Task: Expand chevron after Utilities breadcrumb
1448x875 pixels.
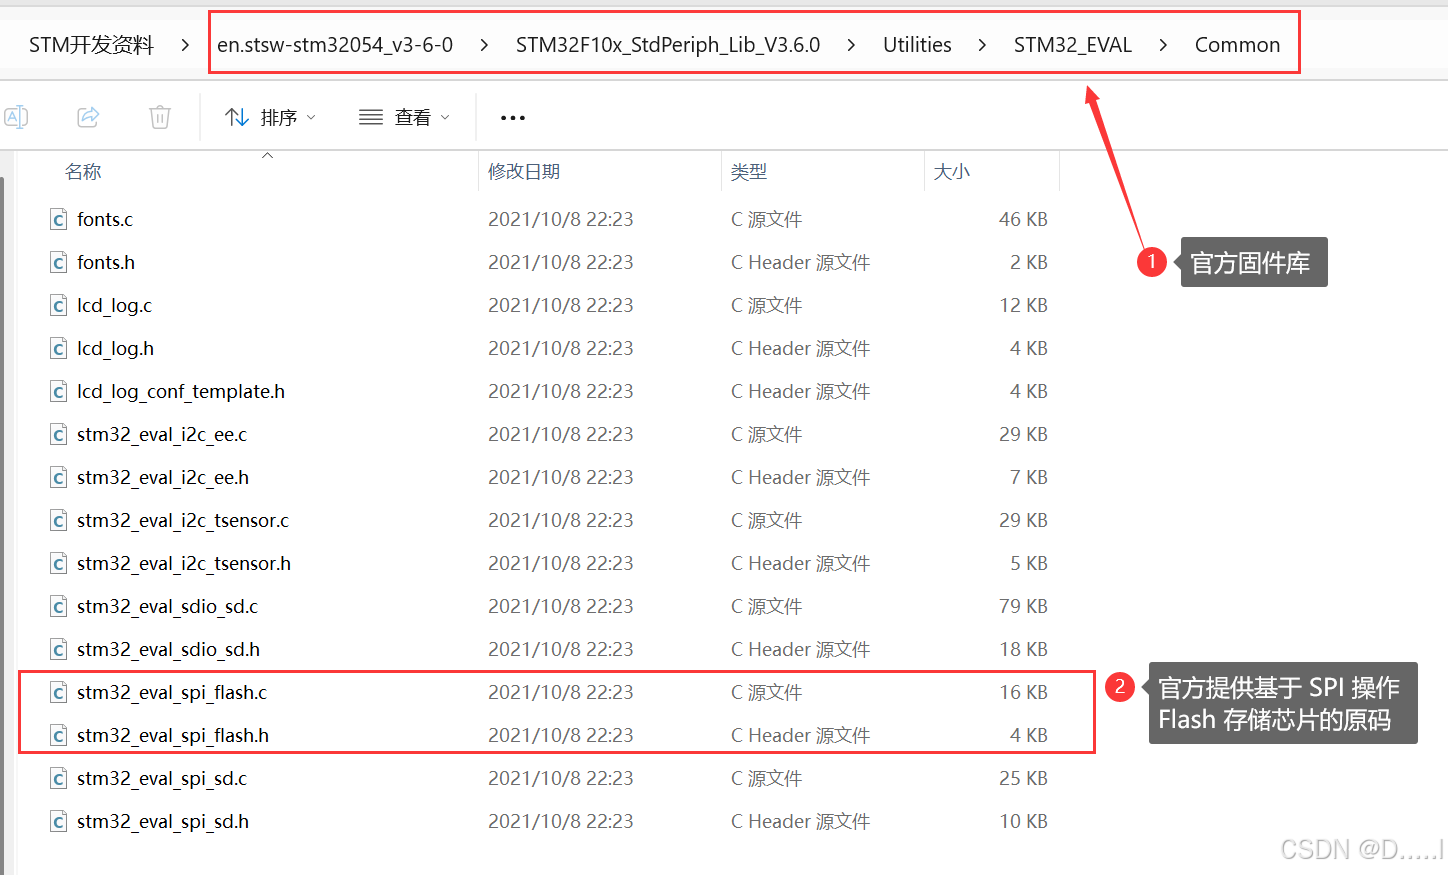Action: 982,45
